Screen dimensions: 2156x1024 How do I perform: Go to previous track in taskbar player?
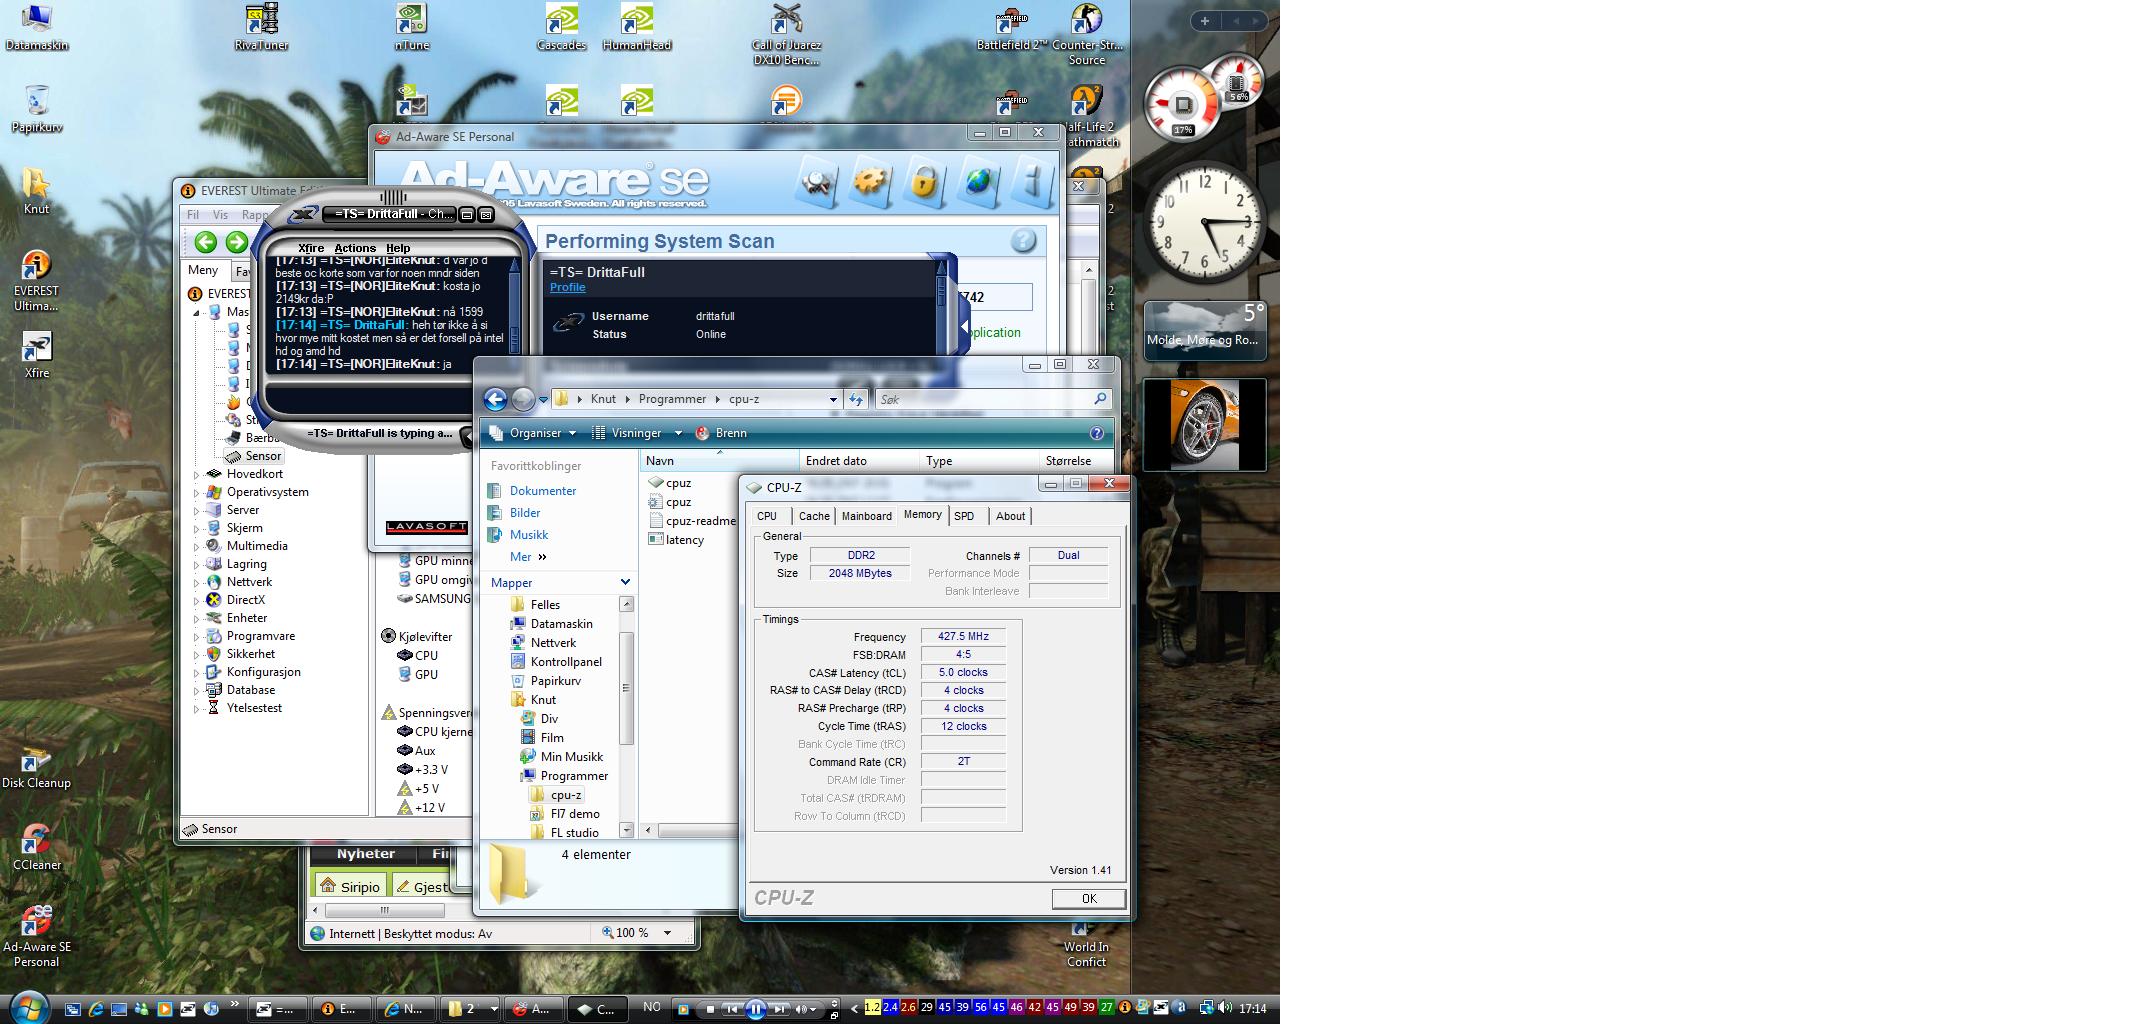coord(732,1009)
